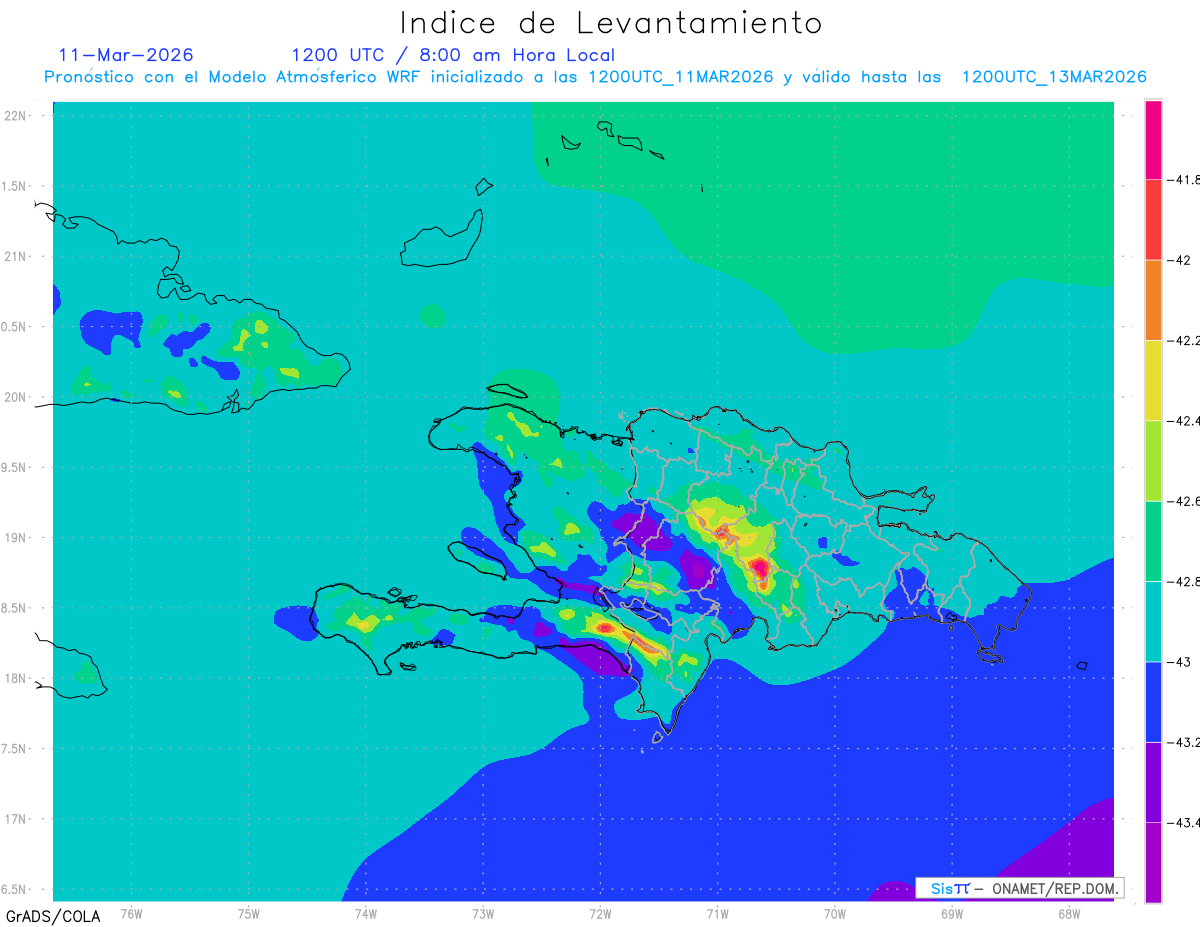This screenshot has width=1200, height=927.
Task: Choose the cyan legend swatch between -42.8 and -43
Action: click(x=1153, y=622)
